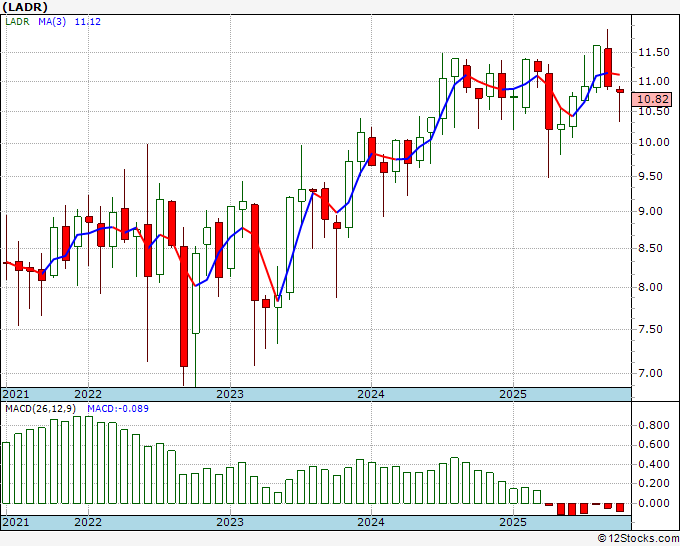Click 2021 on the price chart timeline
This screenshot has height=546, width=680.
pos(16,394)
